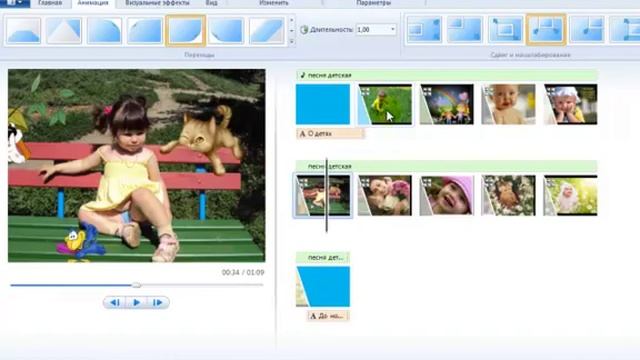The width and height of the screenshot is (640, 360).
Task: Choose the third pan and zoom effect
Action: click(505, 29)
